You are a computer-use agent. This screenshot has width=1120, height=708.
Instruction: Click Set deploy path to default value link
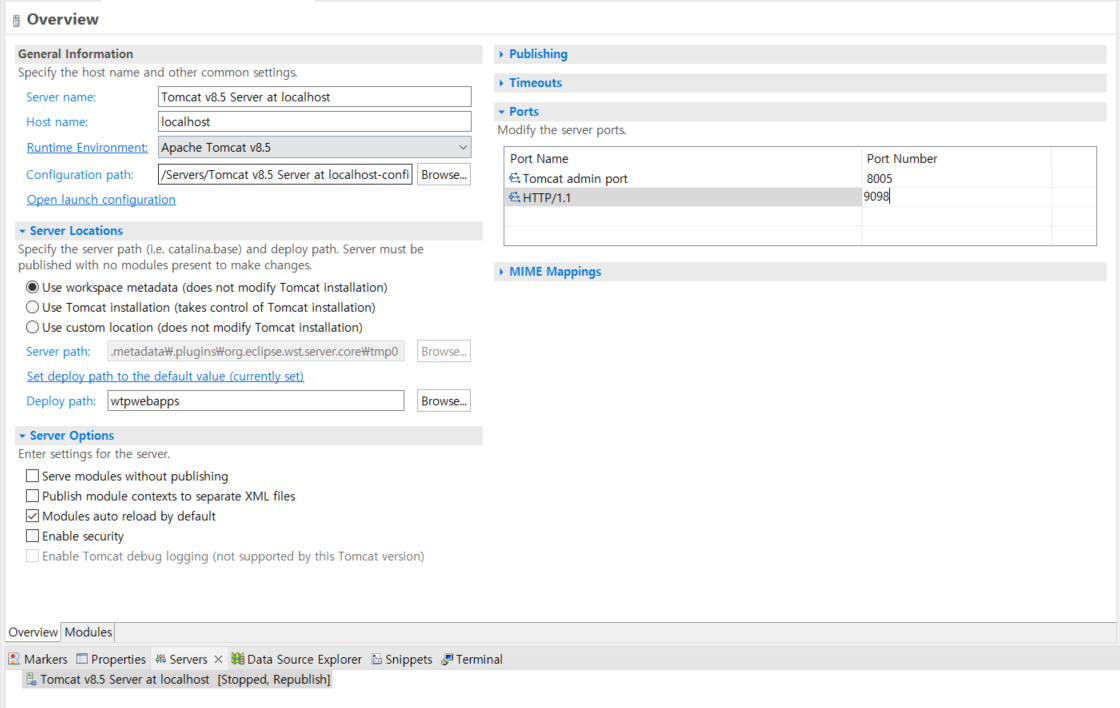point(165,376)
